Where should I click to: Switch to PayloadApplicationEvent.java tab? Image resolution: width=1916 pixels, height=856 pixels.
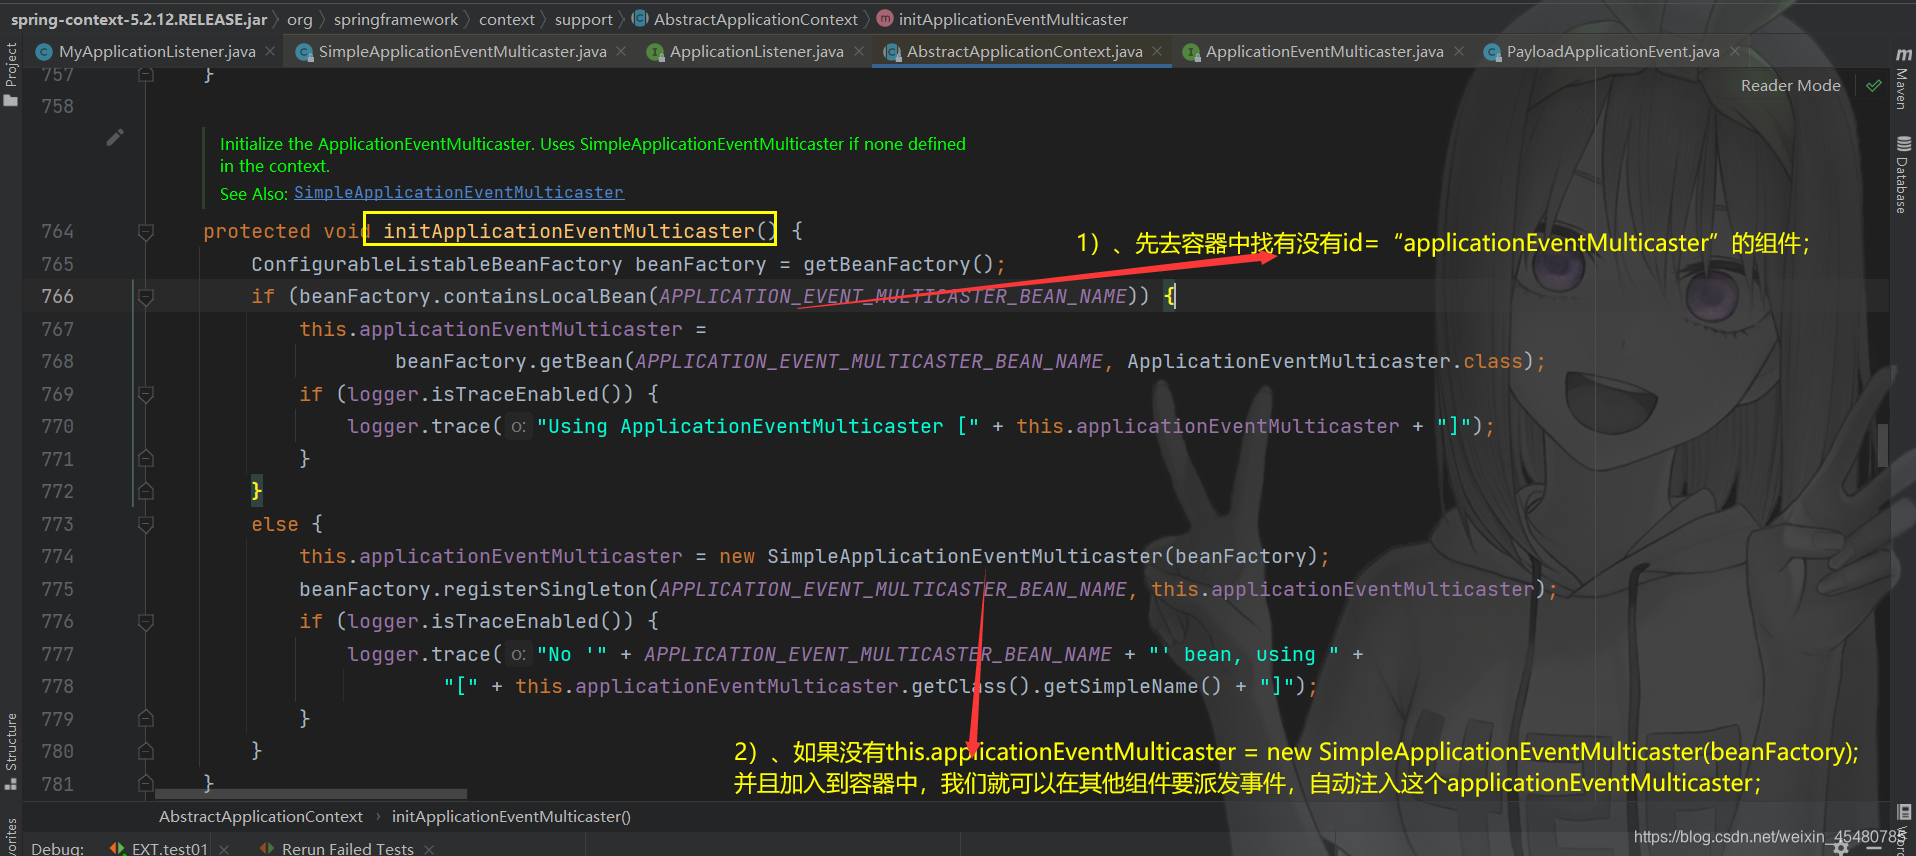1613,51
